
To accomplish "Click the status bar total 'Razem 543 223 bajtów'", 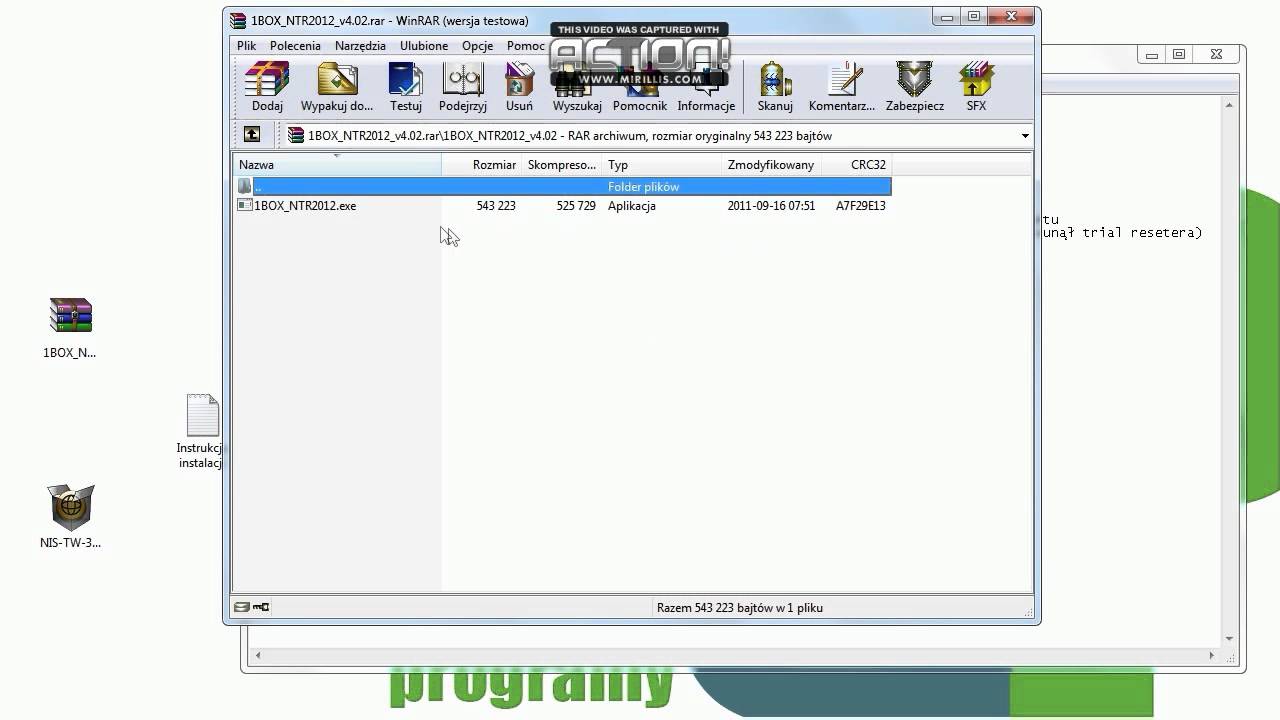I will tap(740, 607).
